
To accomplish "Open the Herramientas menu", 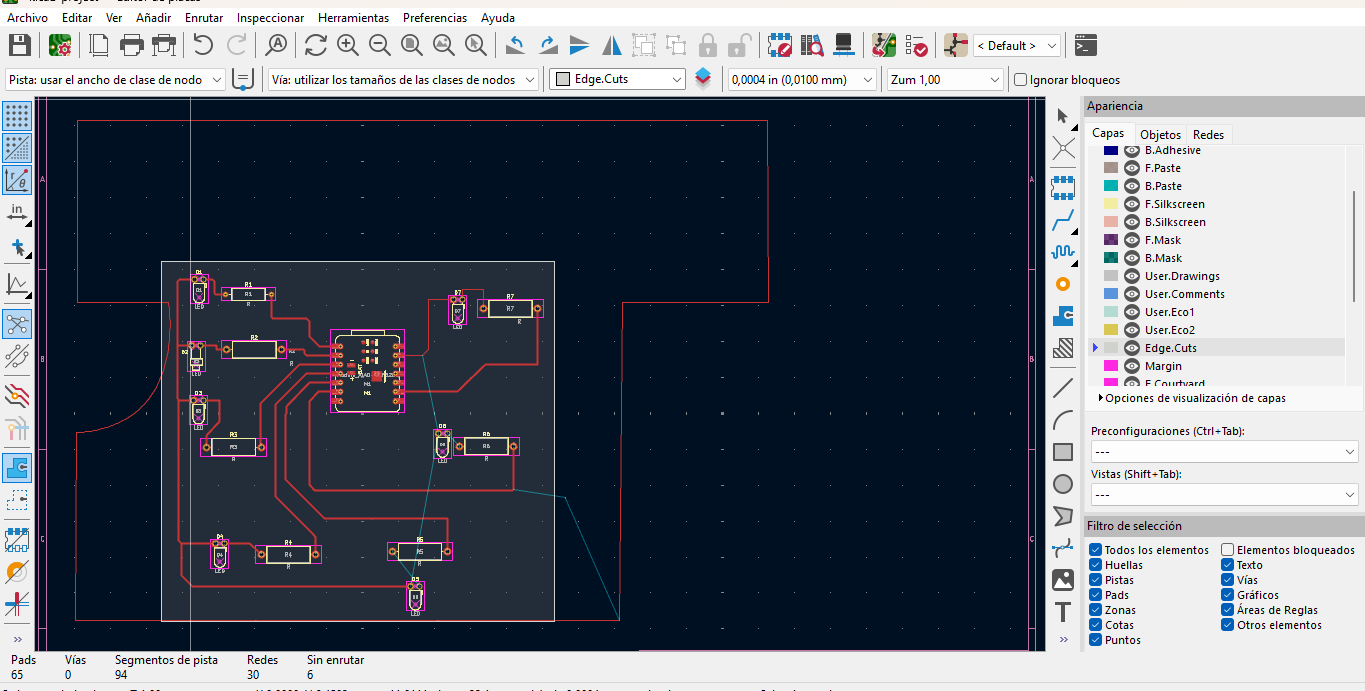I will pyautogui.click(x=353, y=18).
